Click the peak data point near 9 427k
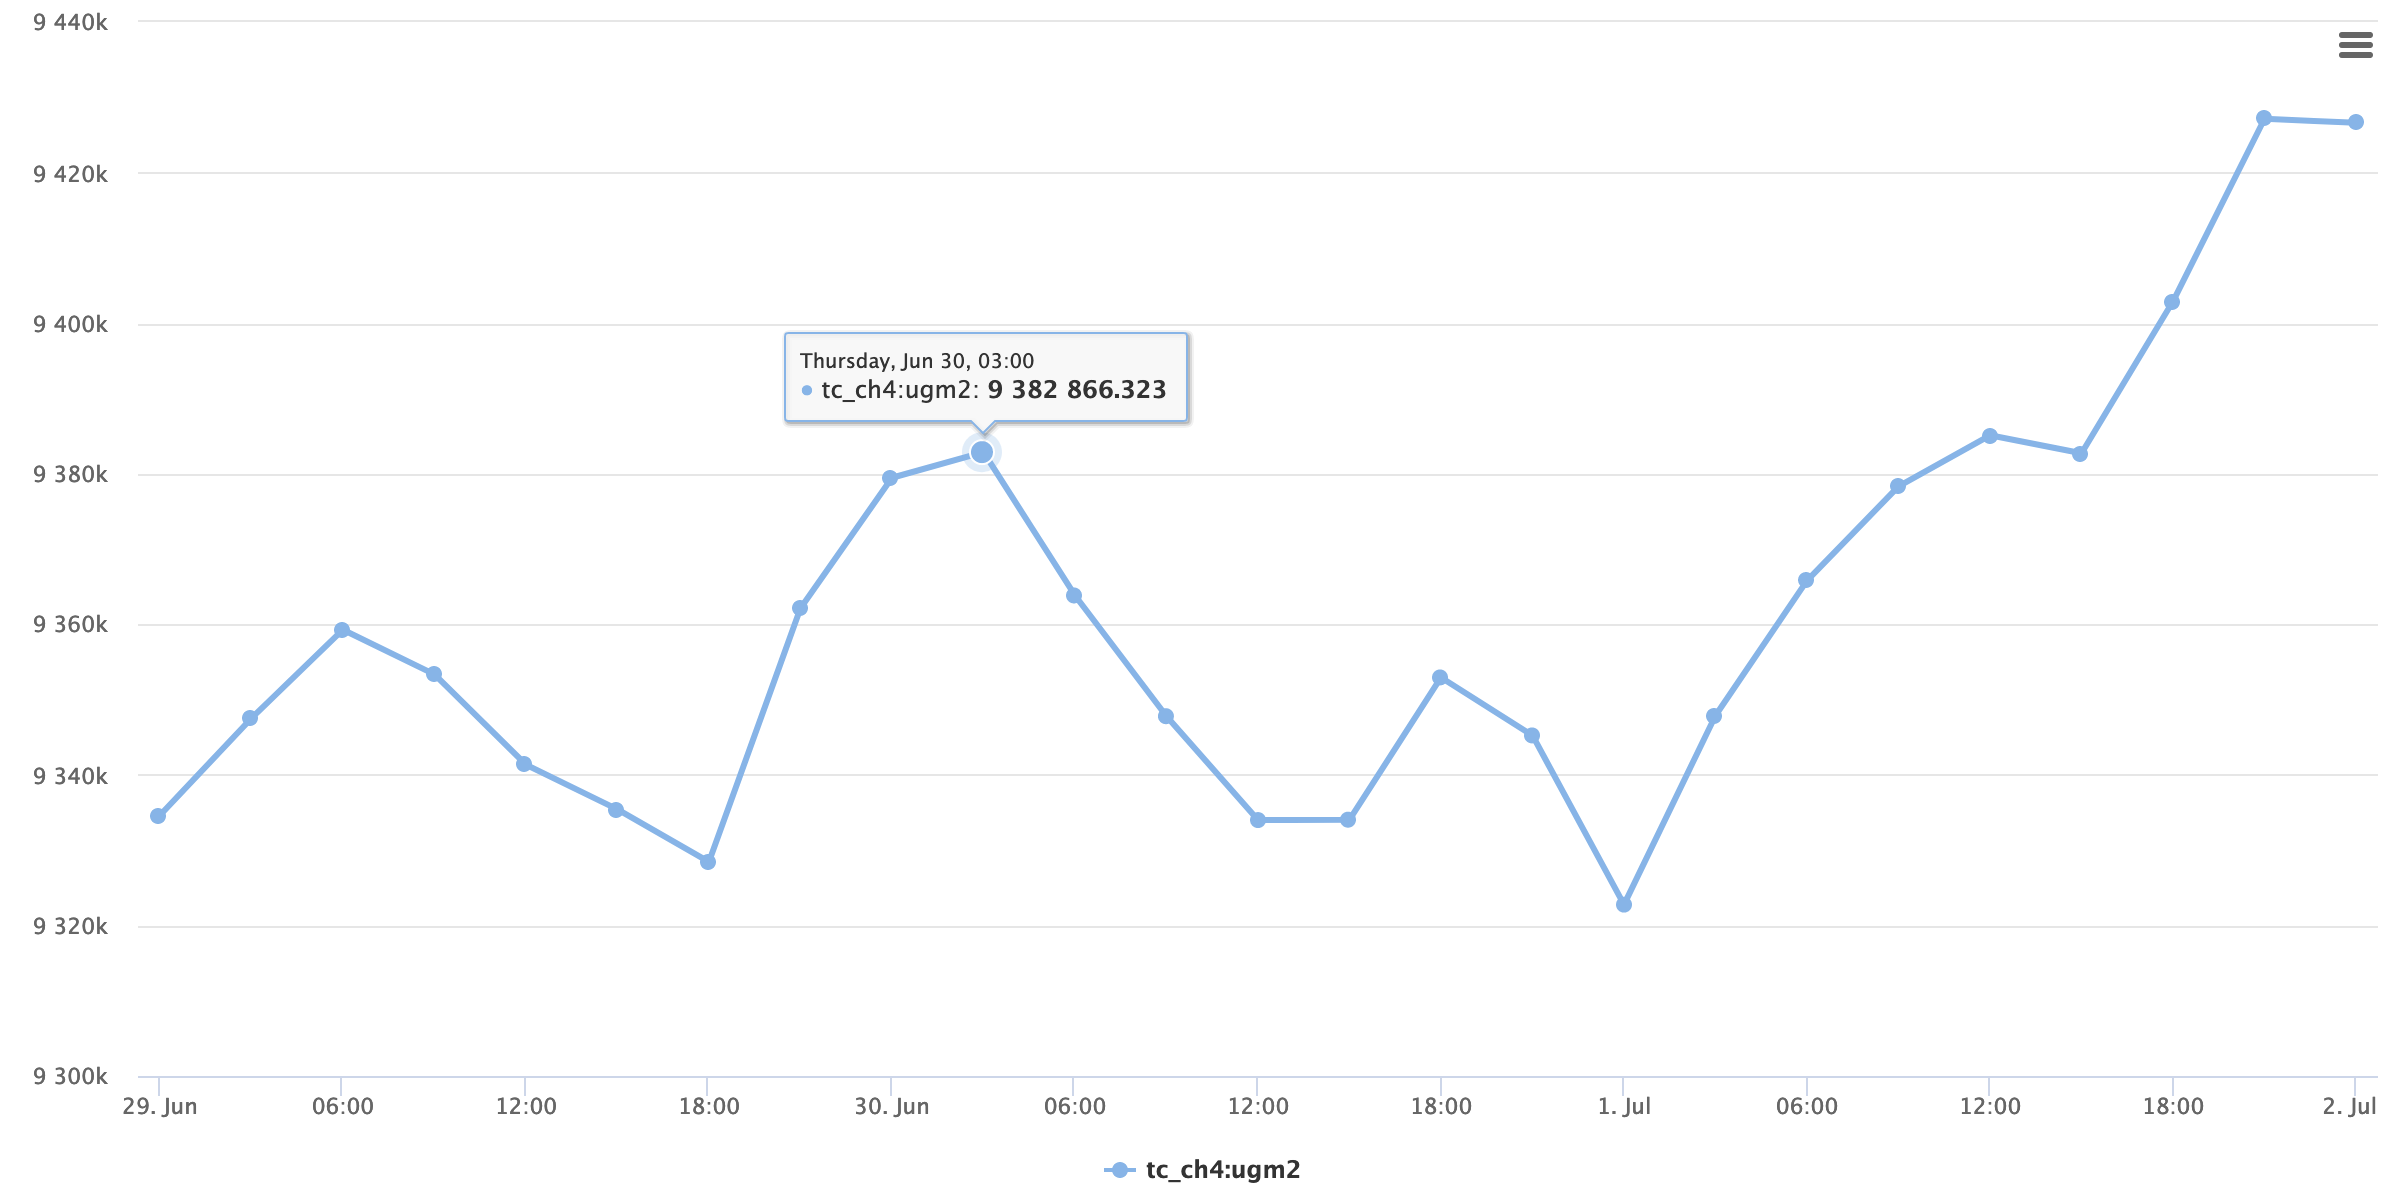 (2264, 118)
